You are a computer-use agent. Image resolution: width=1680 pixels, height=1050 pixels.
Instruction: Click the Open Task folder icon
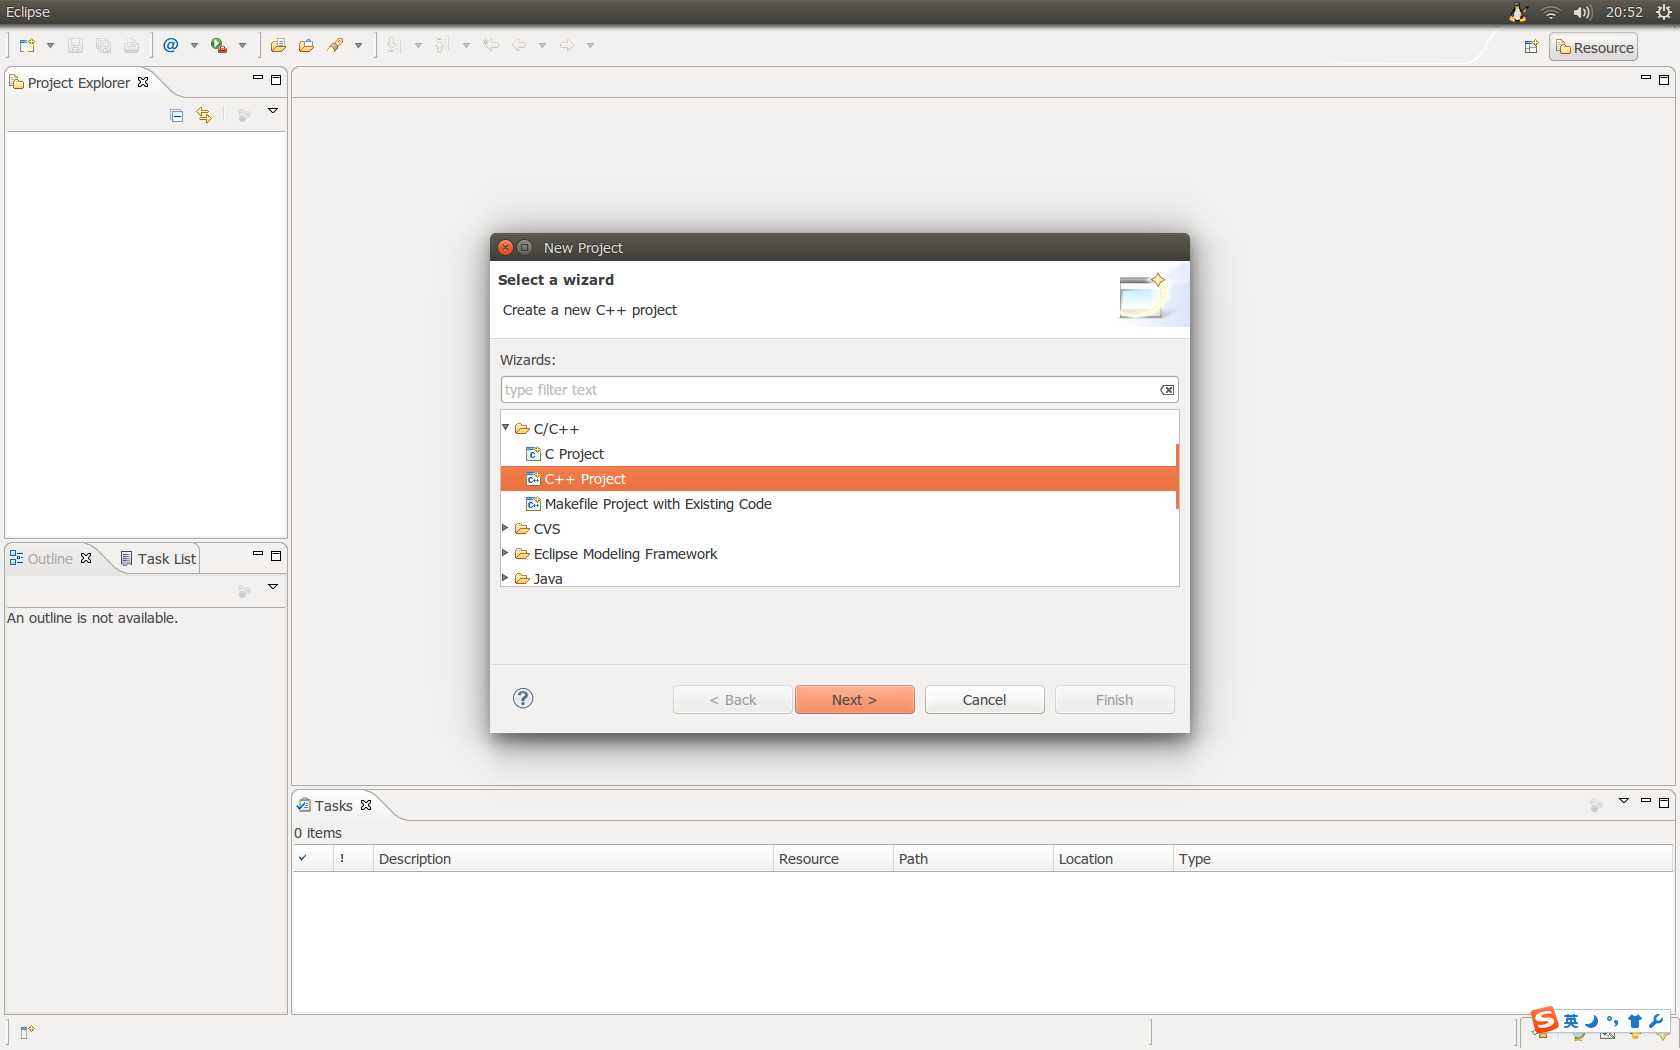tap(306, 46)
